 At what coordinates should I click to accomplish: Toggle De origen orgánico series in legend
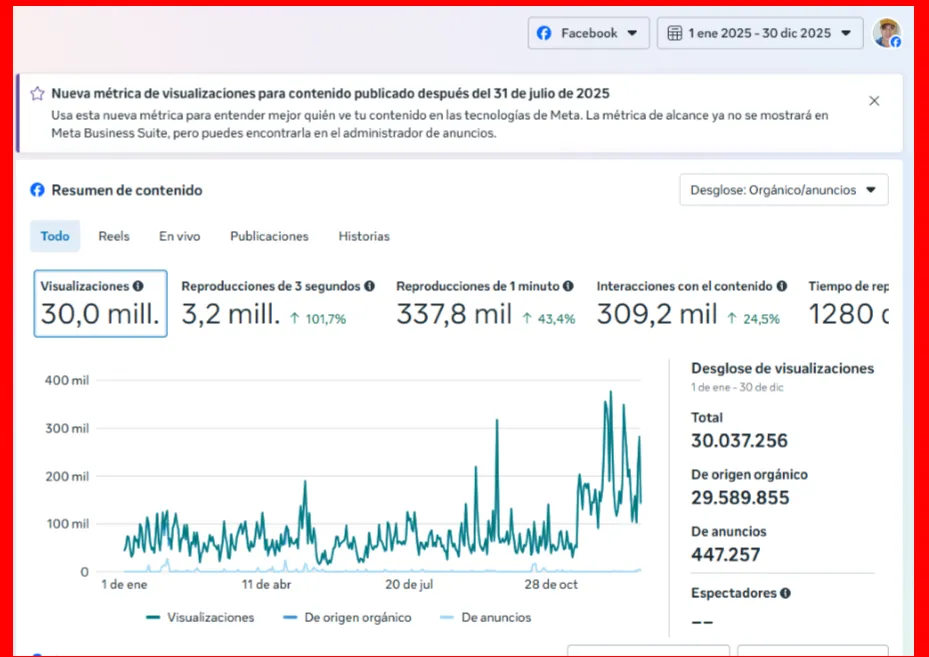click(x=346, y=617)
